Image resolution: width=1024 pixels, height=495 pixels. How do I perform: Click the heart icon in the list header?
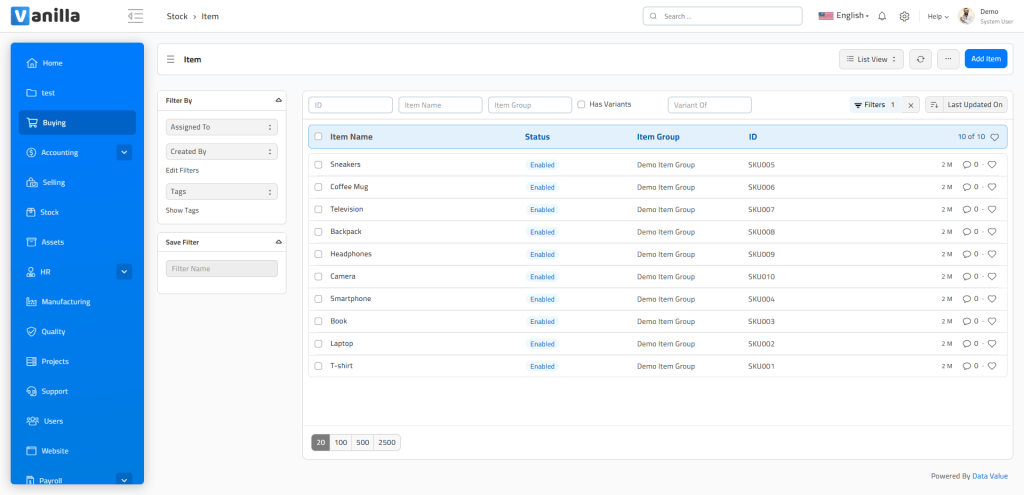coord(995,137)
